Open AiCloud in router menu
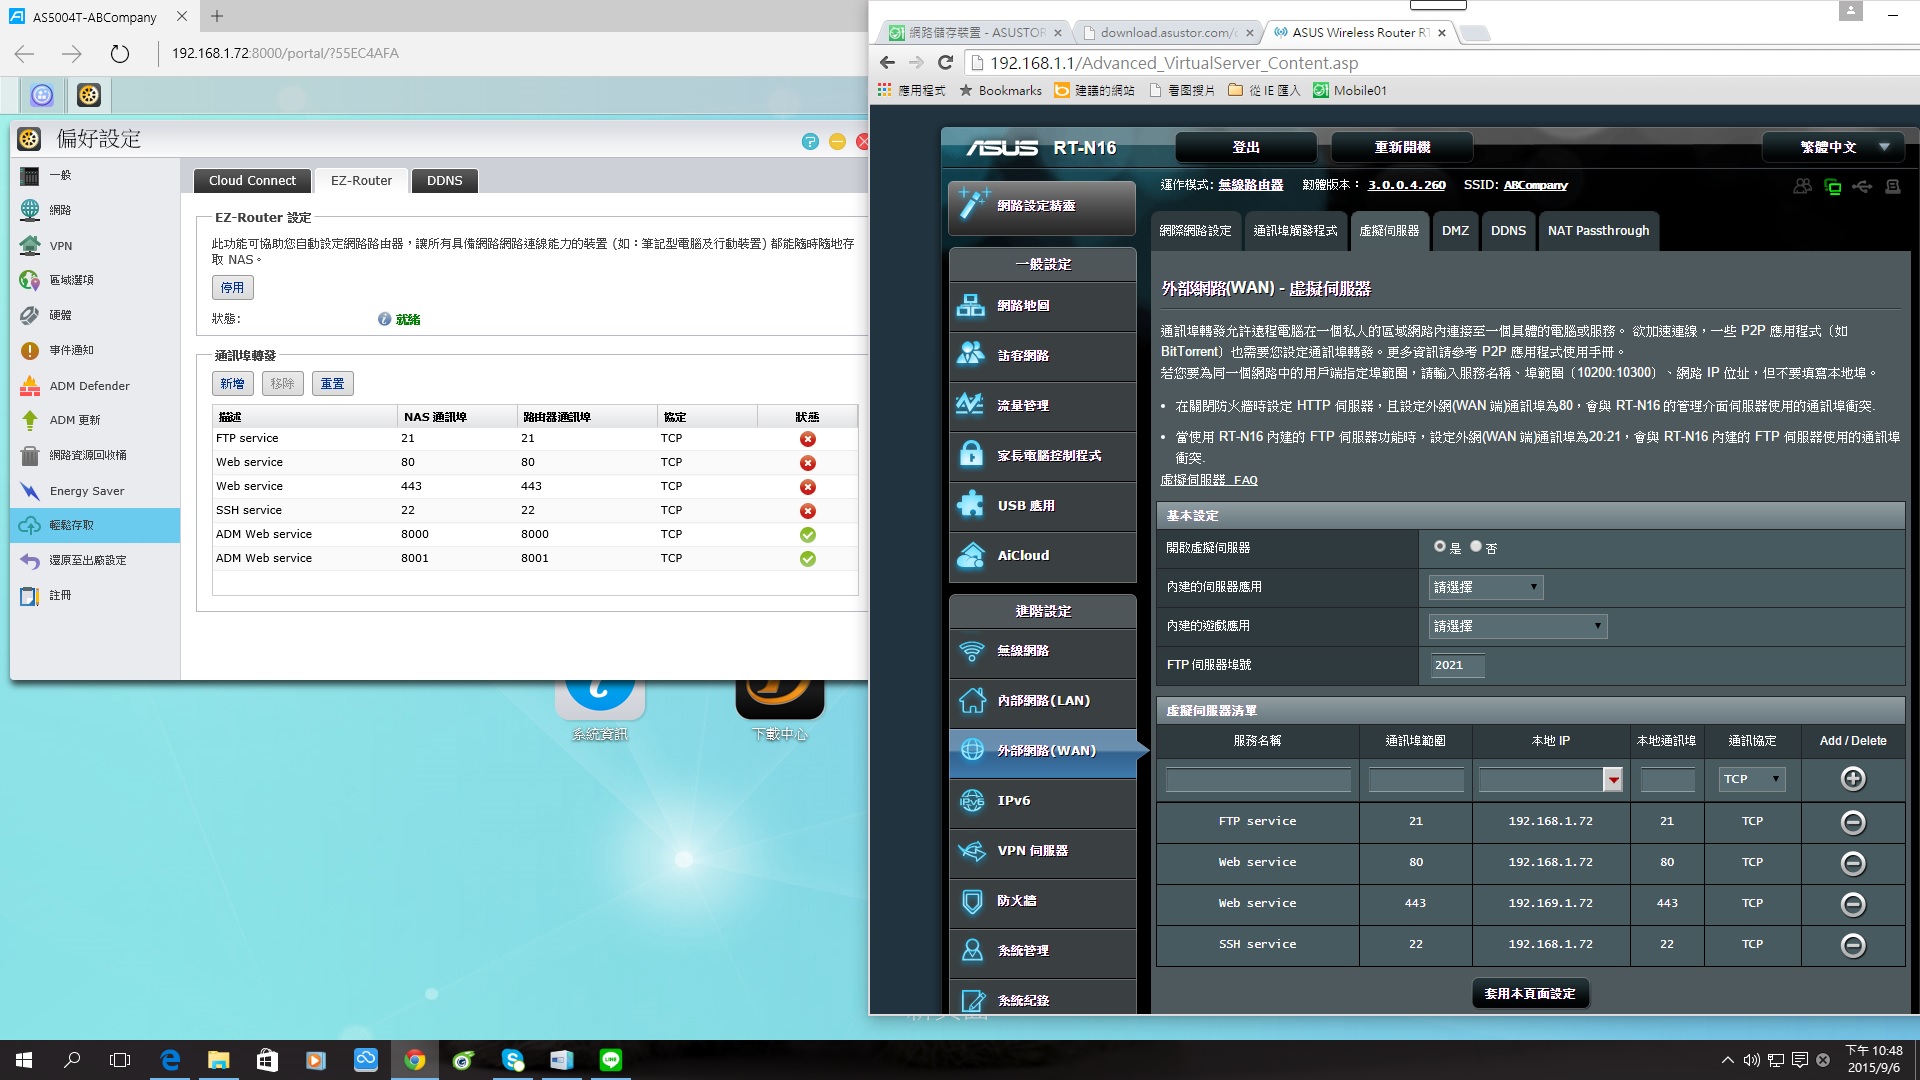 [x=1042, y=556]
